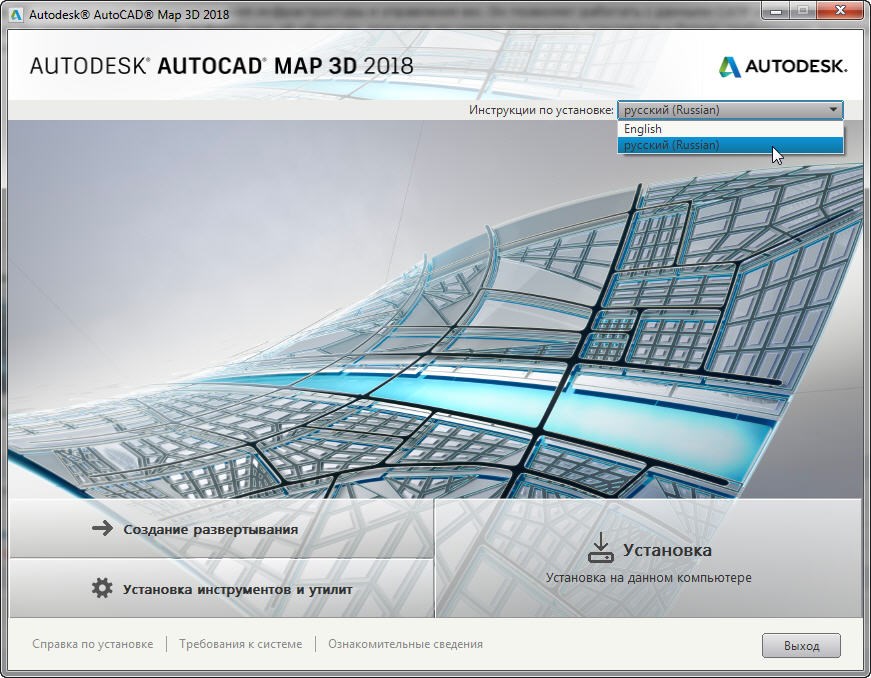
Task: Start Установка on this computer
Action: tap(649, 558)
